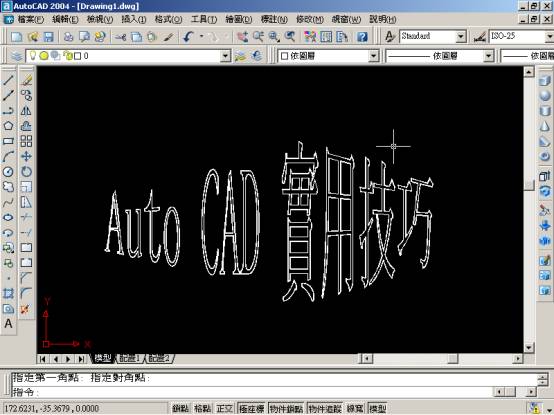Toggle 鎖點 snap mode in status bar
This screenshot has height=415, width=554.
[181, 409]
